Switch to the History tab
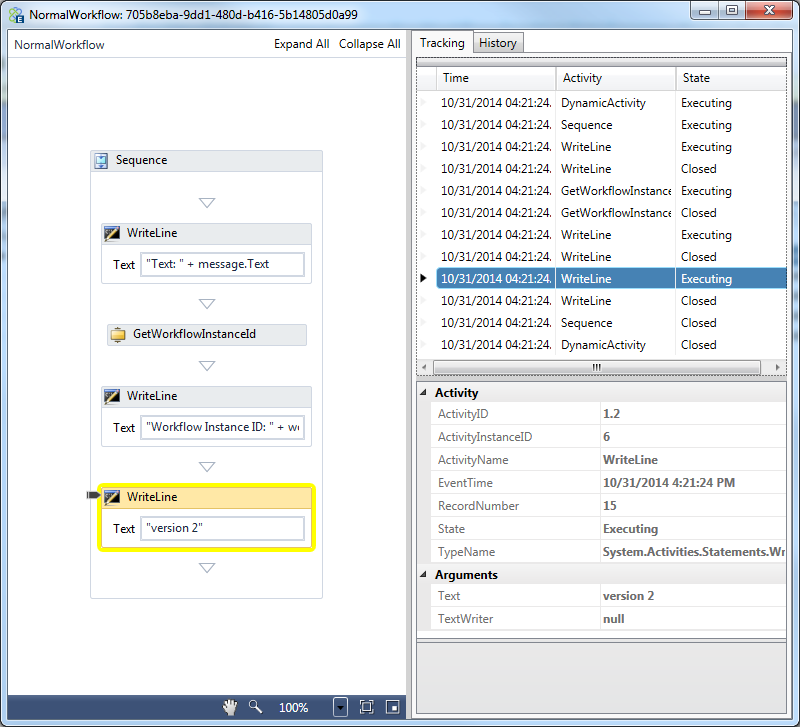The image size is (800, 727). (x=497, y=43)
